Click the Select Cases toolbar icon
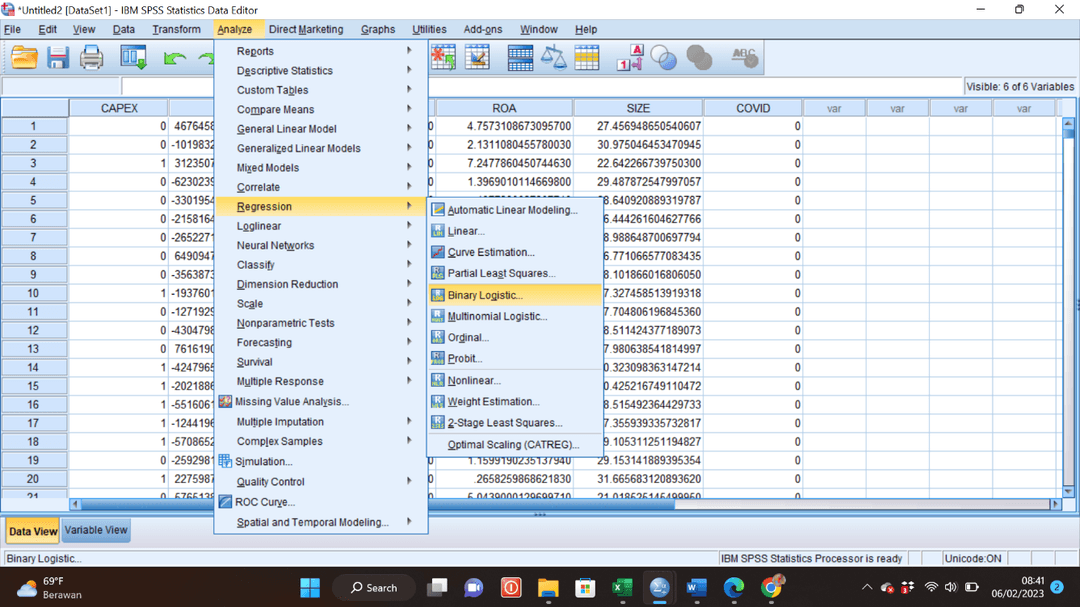Viewport: 1080px width, 607px height. click(587, 58)
